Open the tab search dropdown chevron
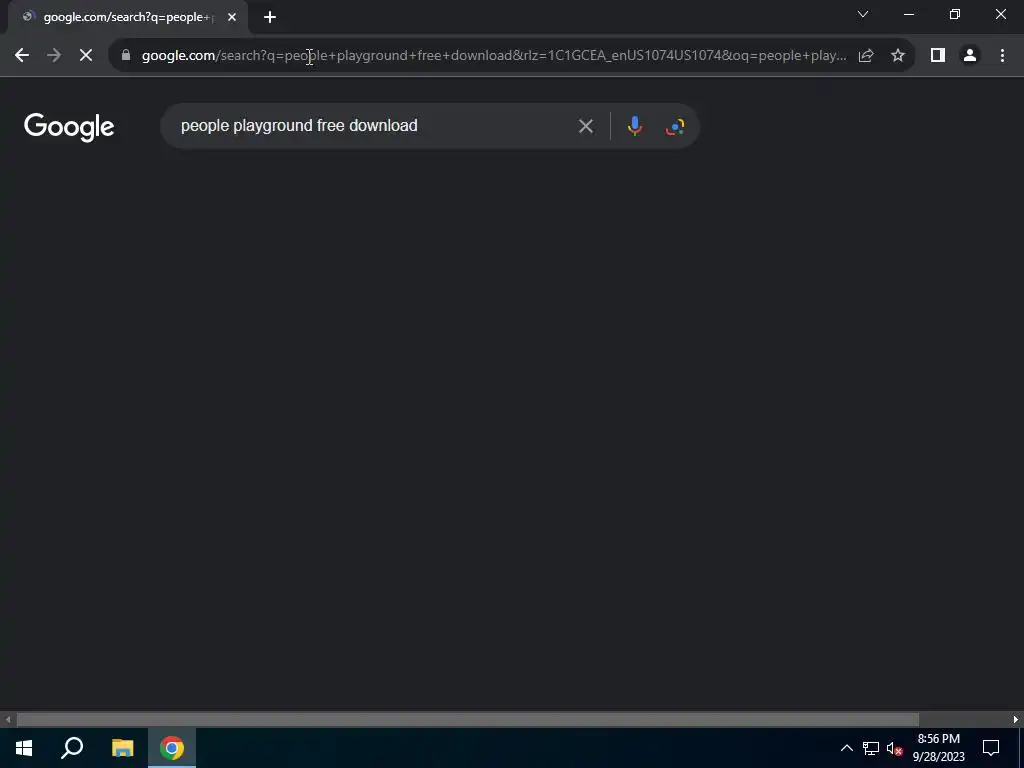Image resolution: width=1024 pixels, height=768 pixels. point(863,14)
